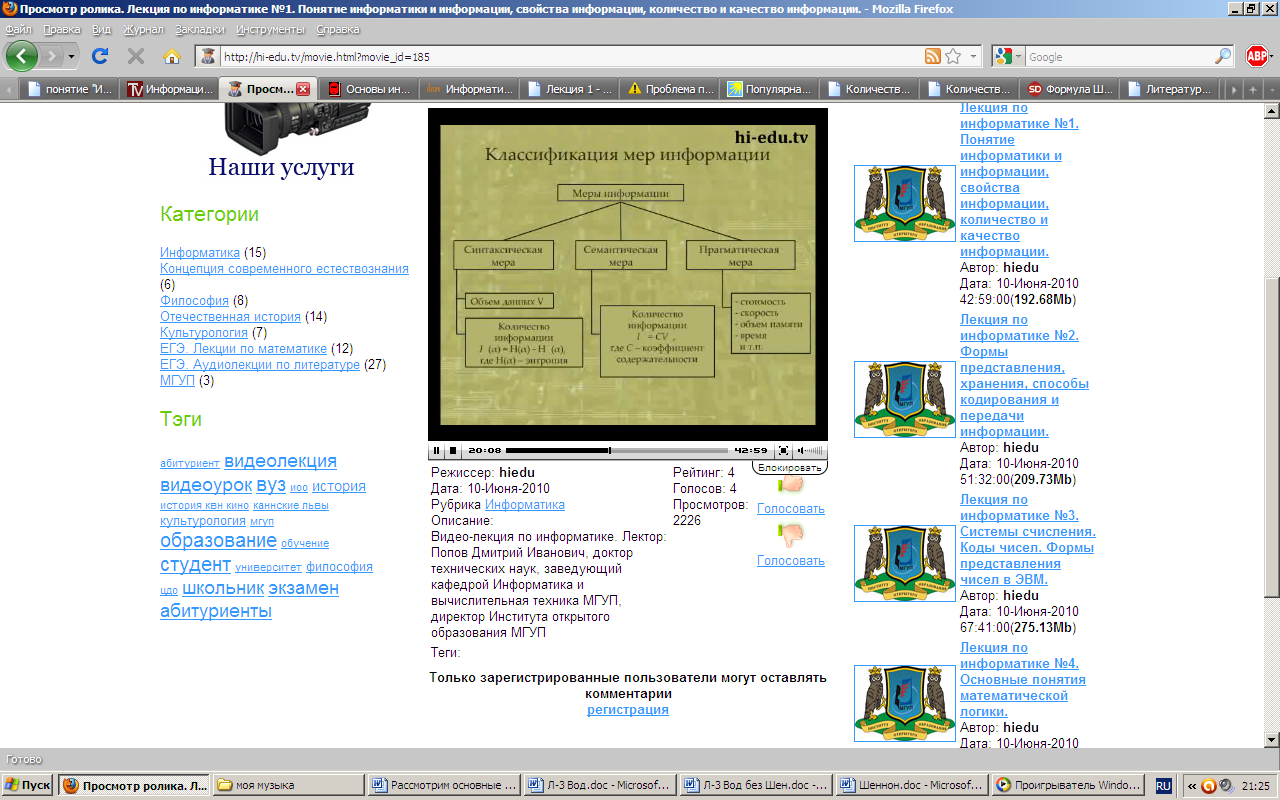Viewport: 1280px width, 800px height.
Task: Open the Информатика link in Рубрика
Action: 525,505
